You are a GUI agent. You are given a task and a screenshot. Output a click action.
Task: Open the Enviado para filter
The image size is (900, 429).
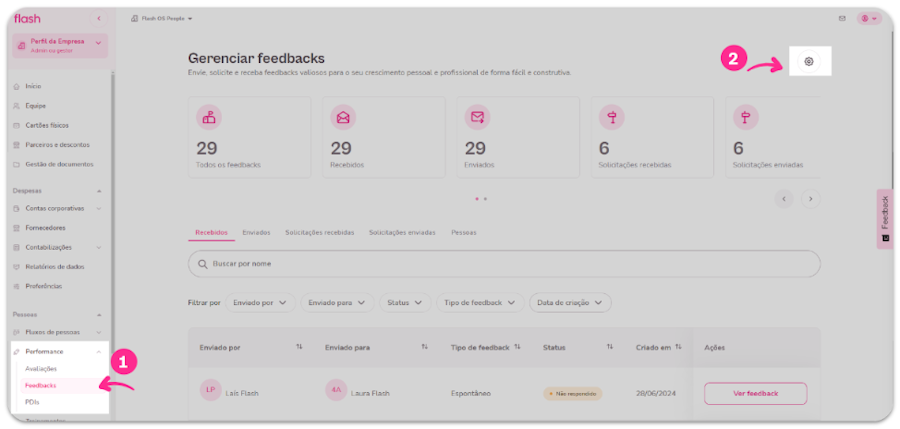tap(337, 303)
